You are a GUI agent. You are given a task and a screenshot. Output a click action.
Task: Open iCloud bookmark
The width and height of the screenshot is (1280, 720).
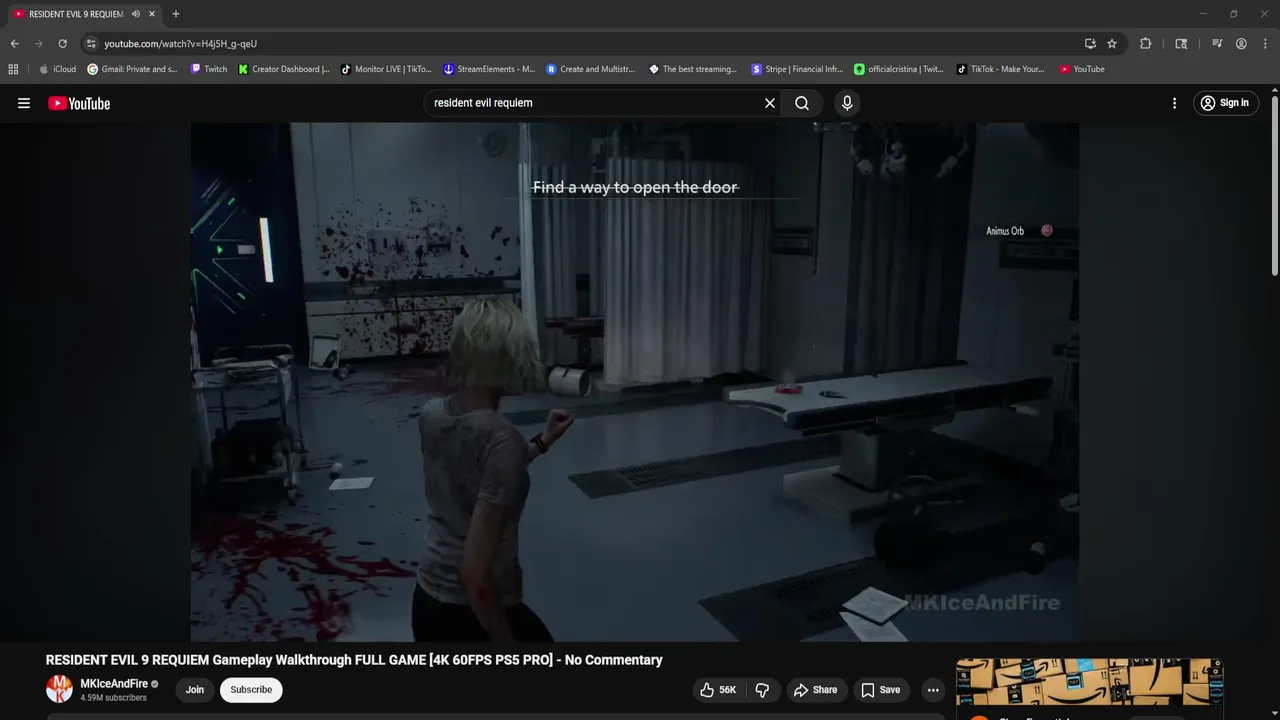pyautogui.click(x=58, y=69)
